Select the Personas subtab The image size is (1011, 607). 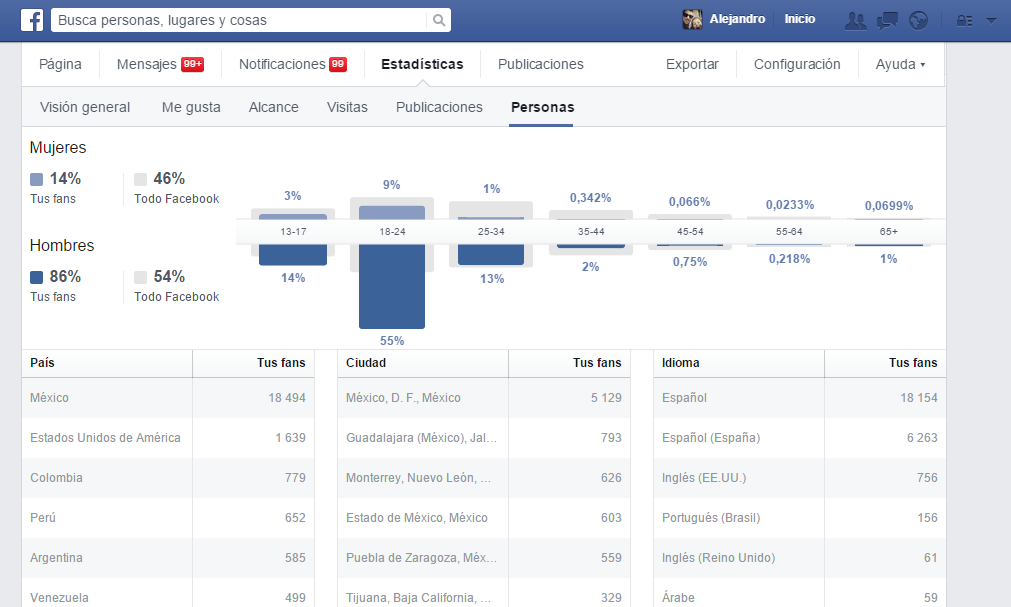point(542,107)
